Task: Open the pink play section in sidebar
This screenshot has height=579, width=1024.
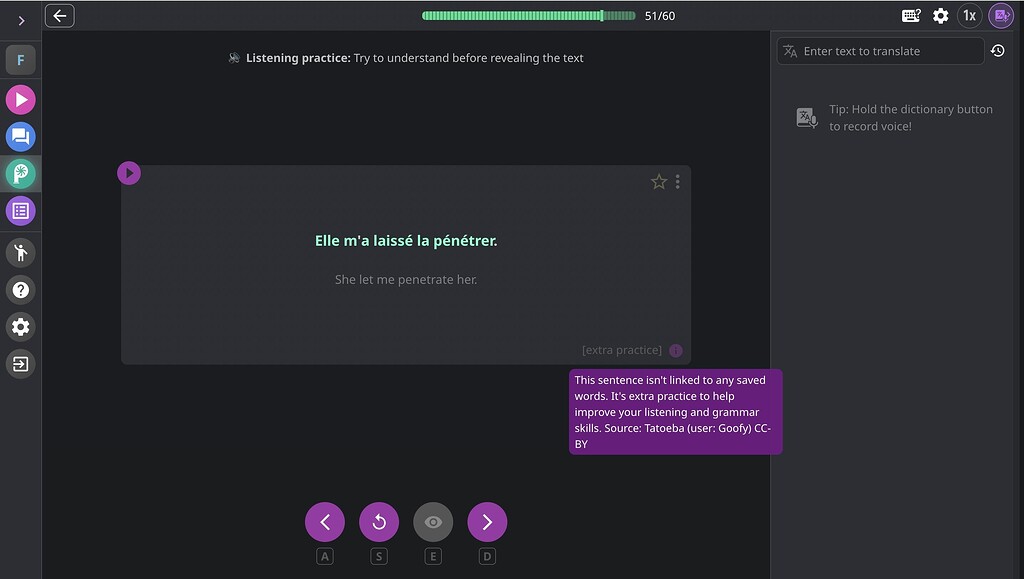Action: [21, 100]
